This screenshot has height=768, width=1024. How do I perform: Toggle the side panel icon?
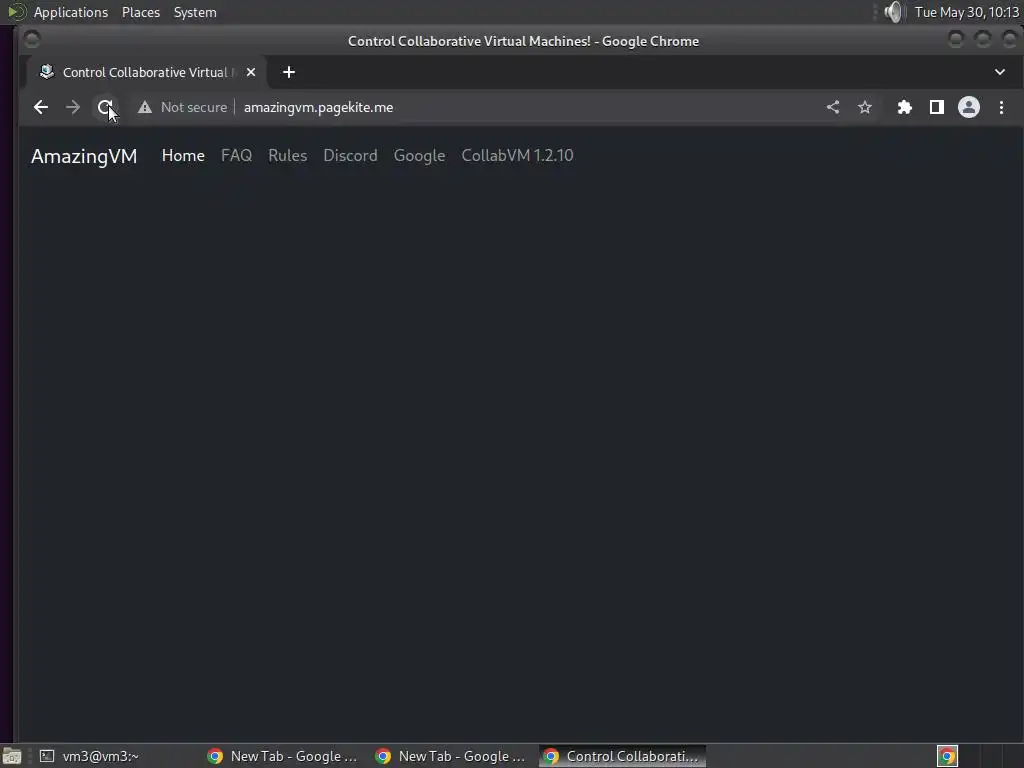click(x=936, y=107)
